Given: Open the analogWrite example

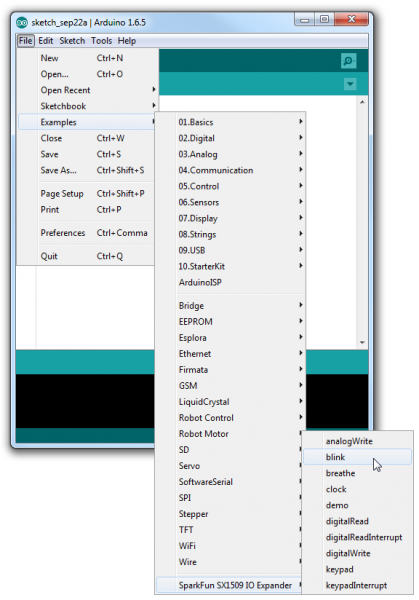Looking at the screenshot, I should pos(357,441).
